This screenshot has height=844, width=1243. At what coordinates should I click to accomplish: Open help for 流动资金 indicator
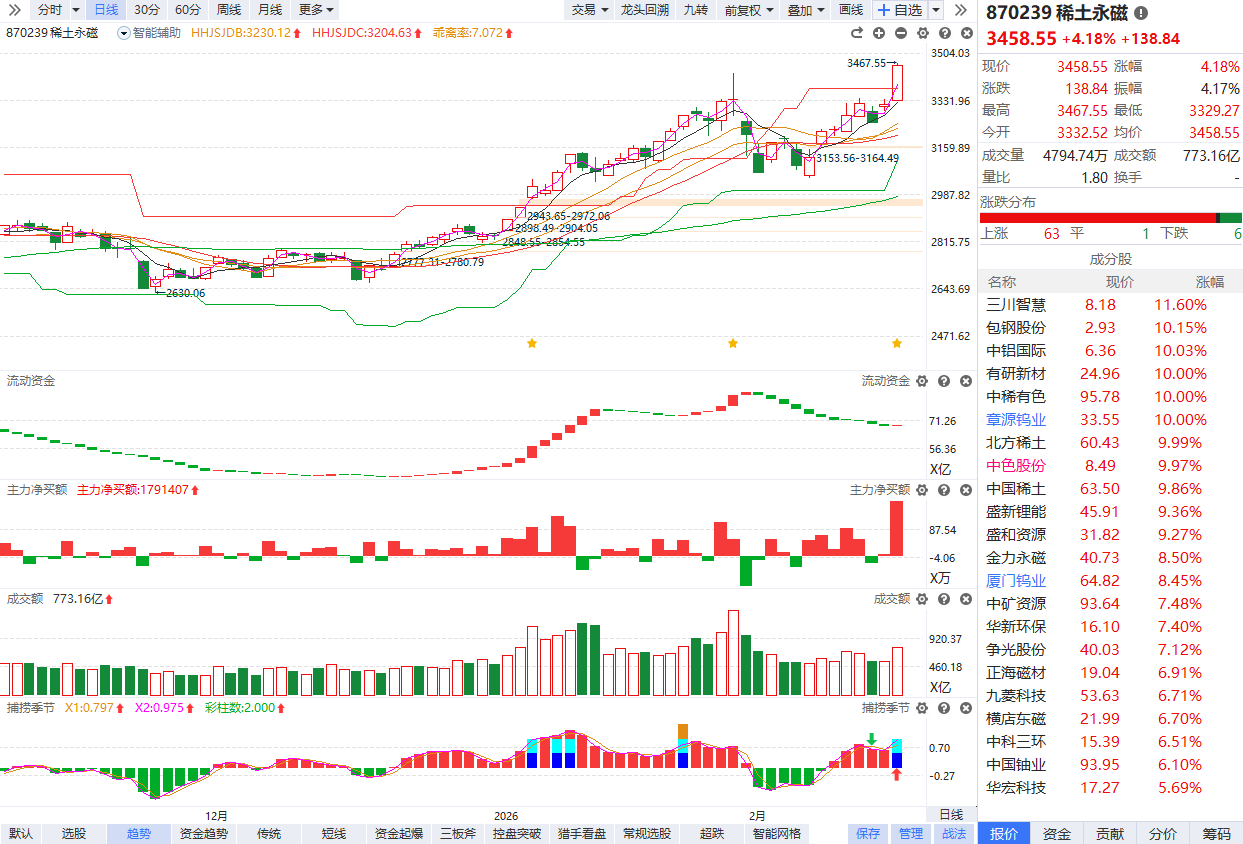(943, 381)
